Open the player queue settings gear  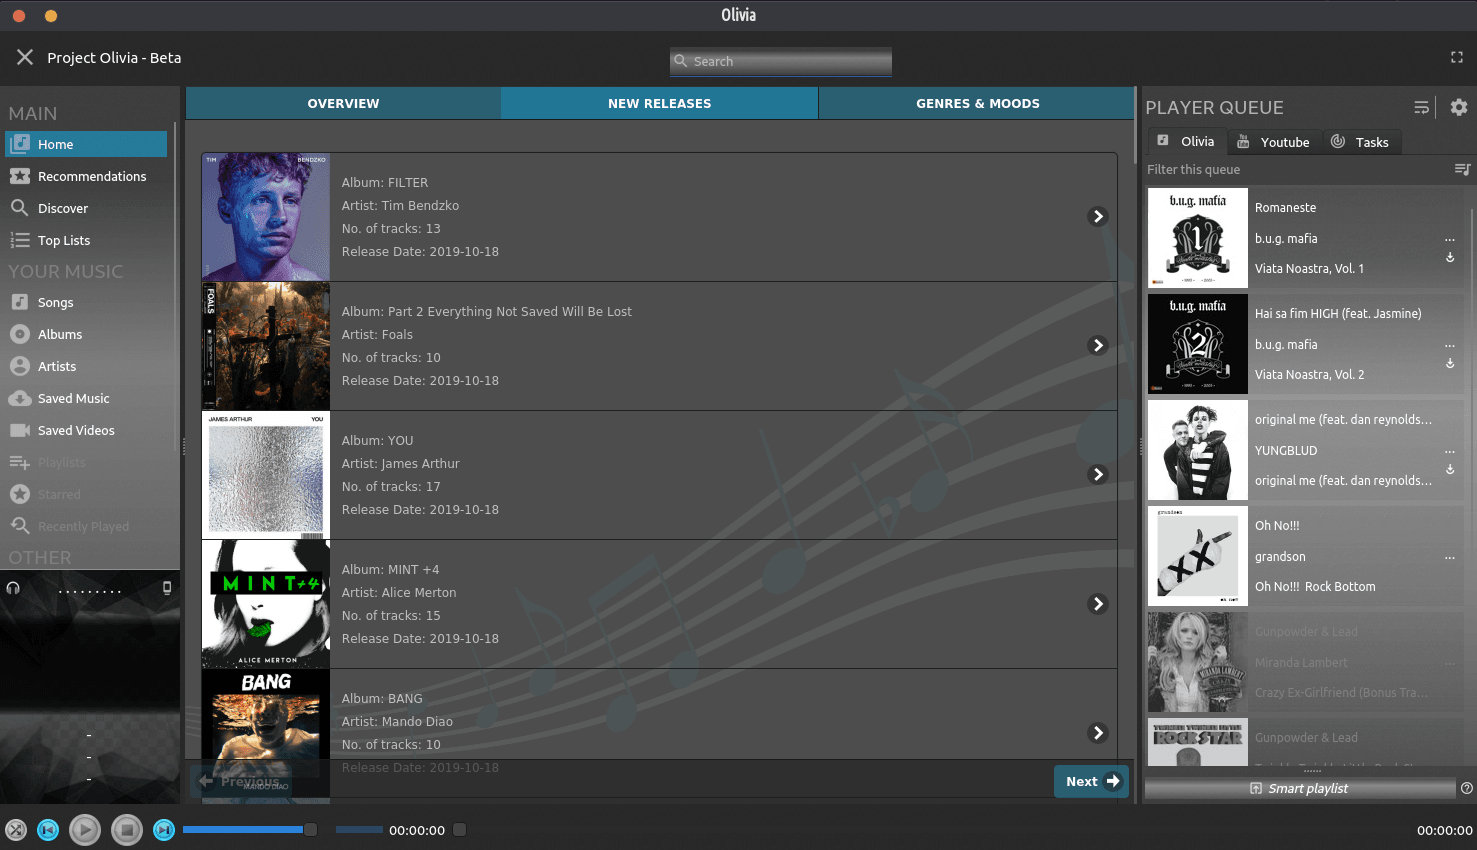[1458, 107]
